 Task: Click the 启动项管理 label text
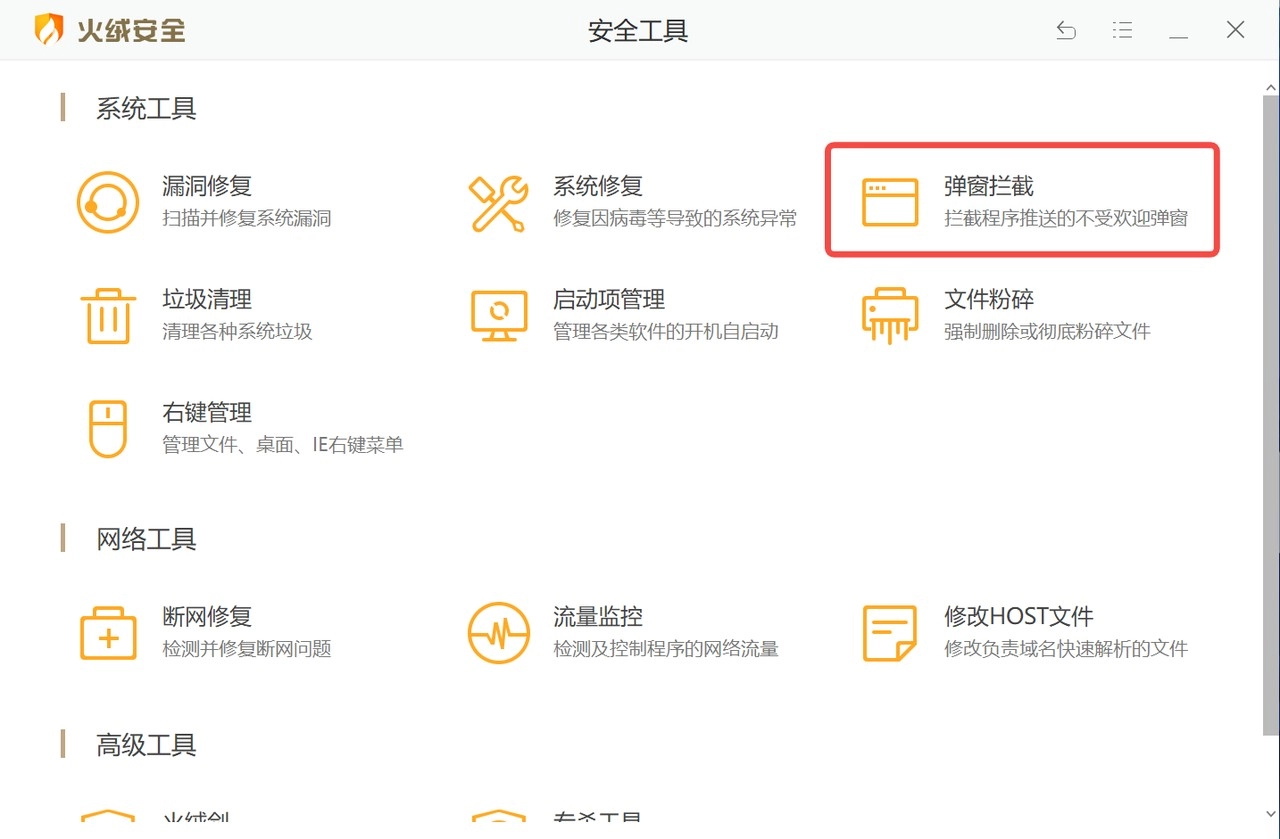tap(609, 299)
